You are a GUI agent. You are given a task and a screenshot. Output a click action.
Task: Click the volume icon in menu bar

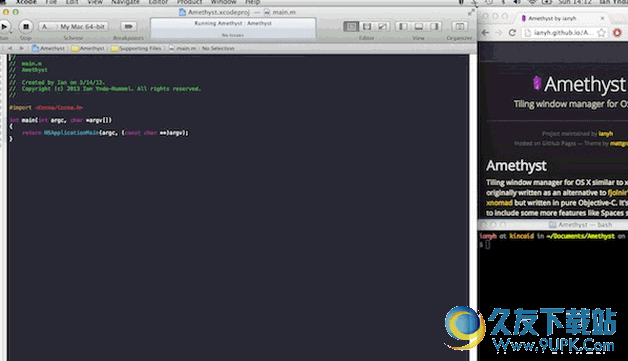click(x=517, y=2)
